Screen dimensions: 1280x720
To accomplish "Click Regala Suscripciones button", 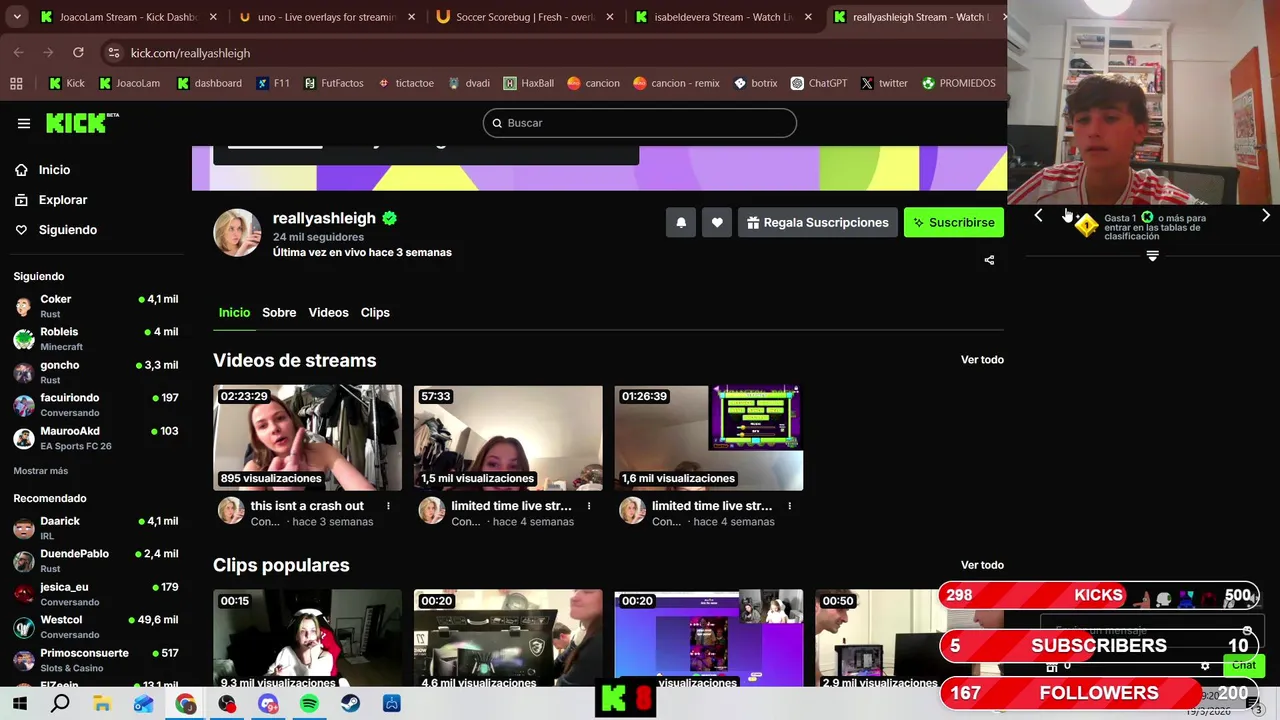I will (x=817, y=222).
